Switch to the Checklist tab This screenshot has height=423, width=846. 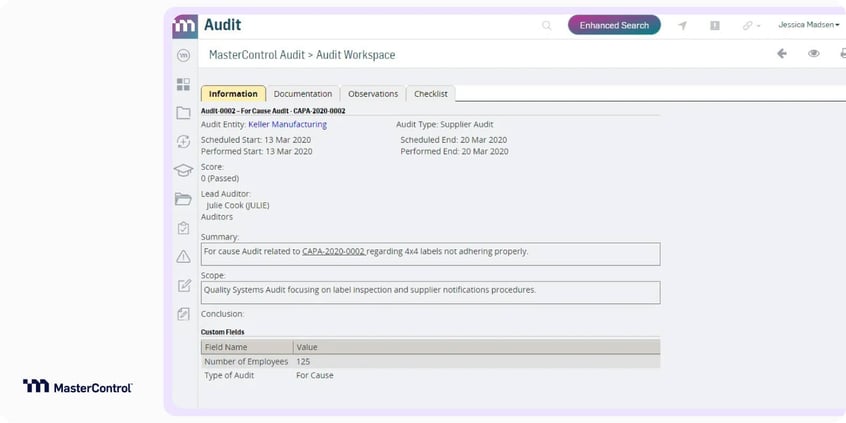pos(431,93)
